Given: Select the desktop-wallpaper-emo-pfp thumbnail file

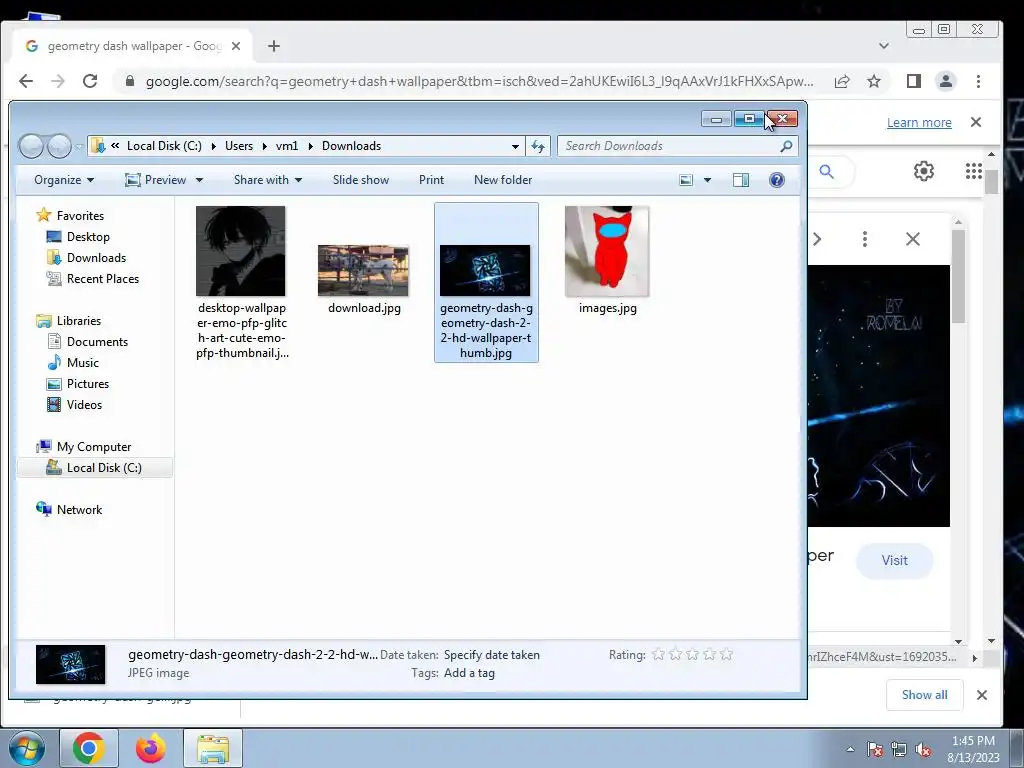Looking at the screenshot, I should [241, 282].
